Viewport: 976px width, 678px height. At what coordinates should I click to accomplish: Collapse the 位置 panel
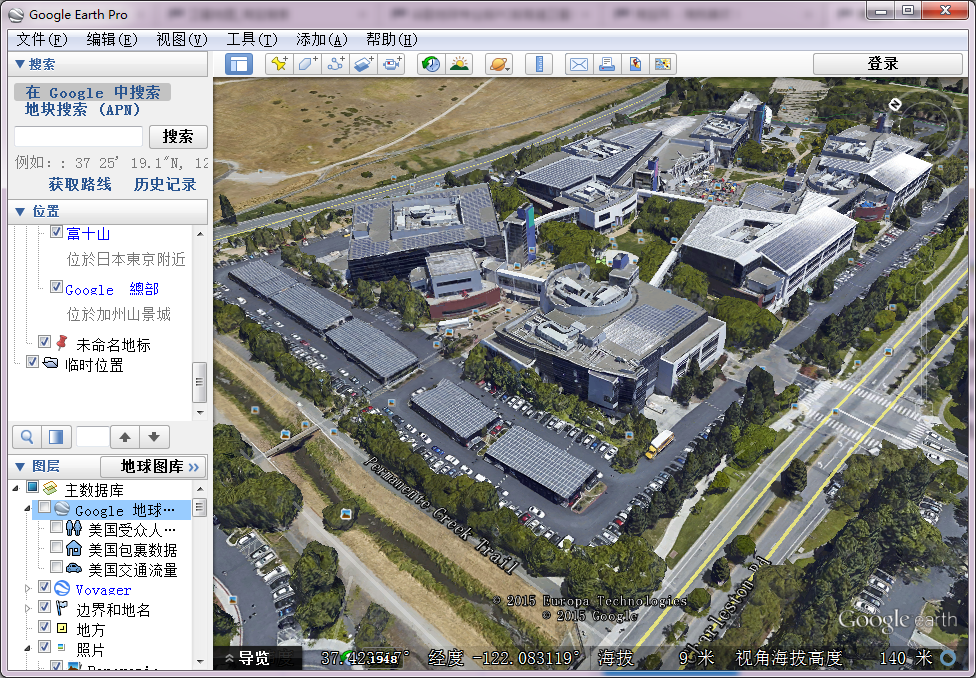click(20, 212)
